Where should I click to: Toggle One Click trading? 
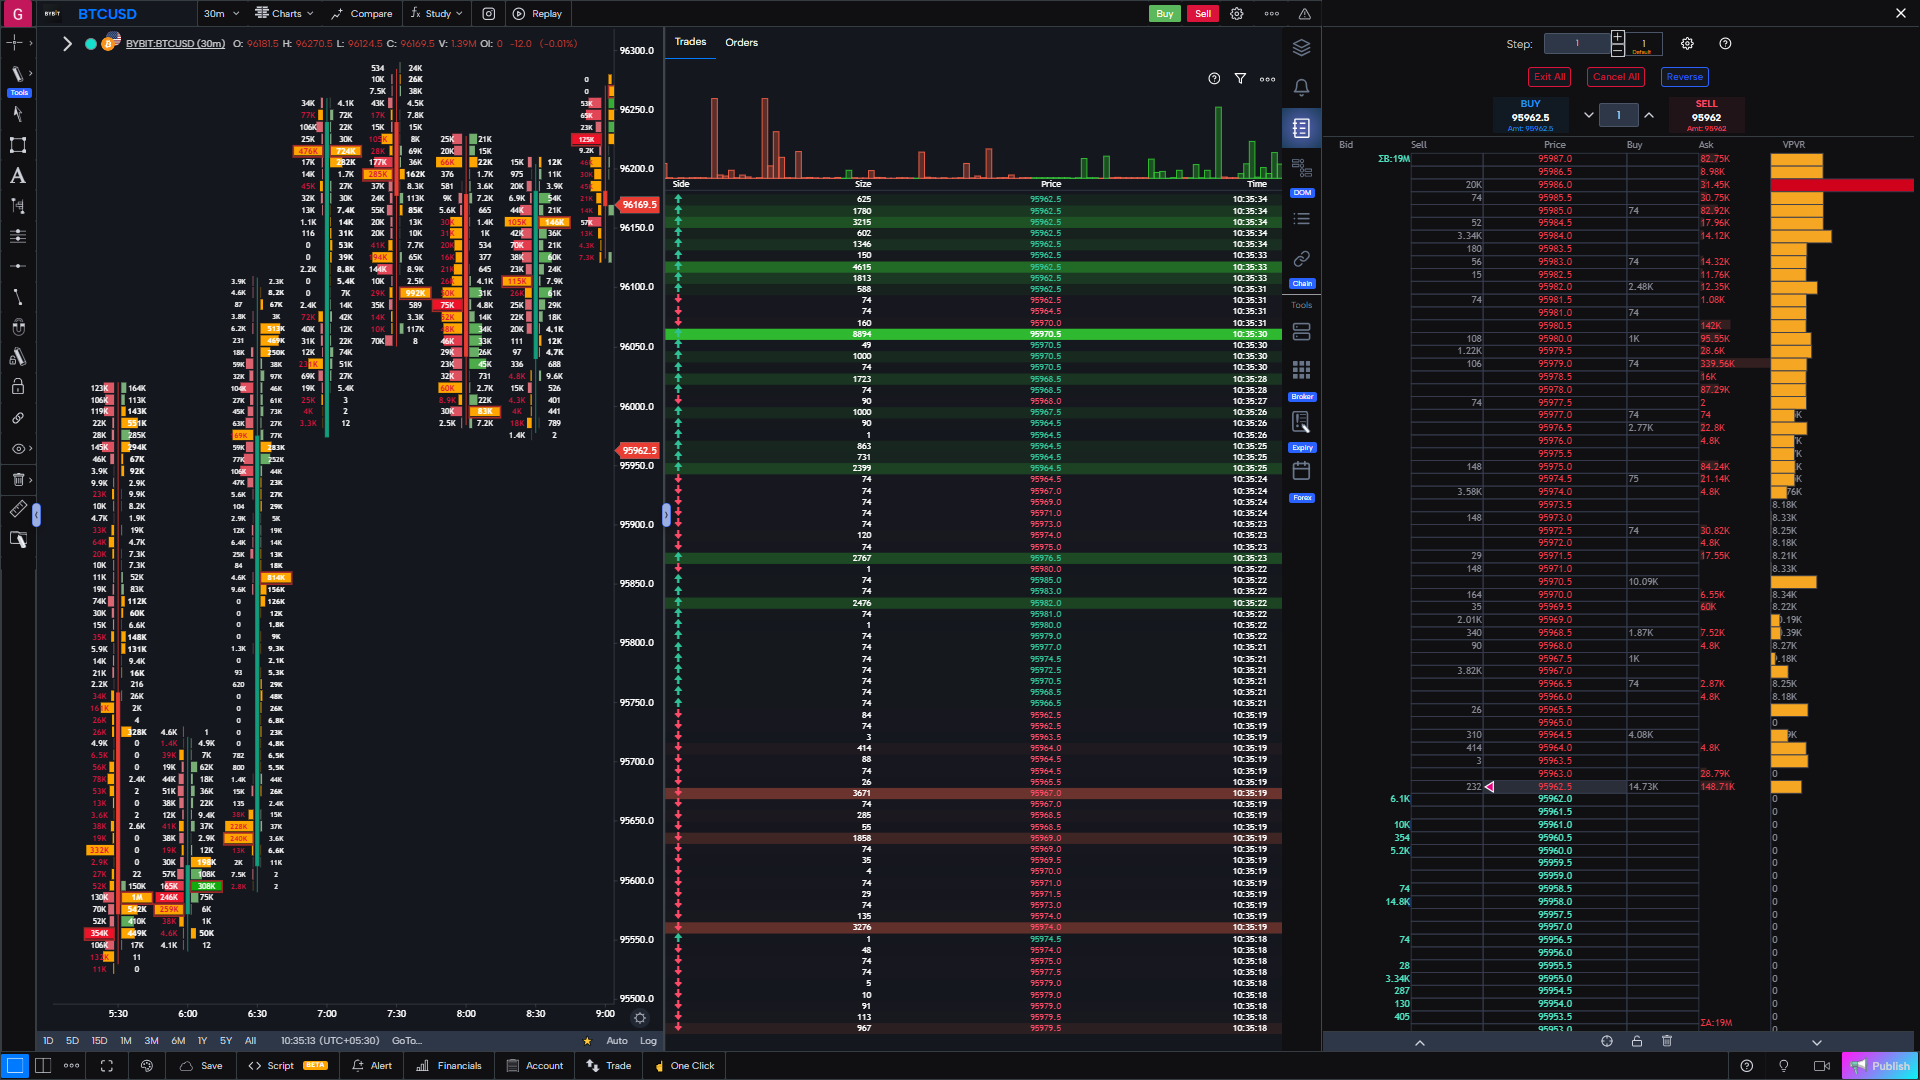coord(684,1065)
